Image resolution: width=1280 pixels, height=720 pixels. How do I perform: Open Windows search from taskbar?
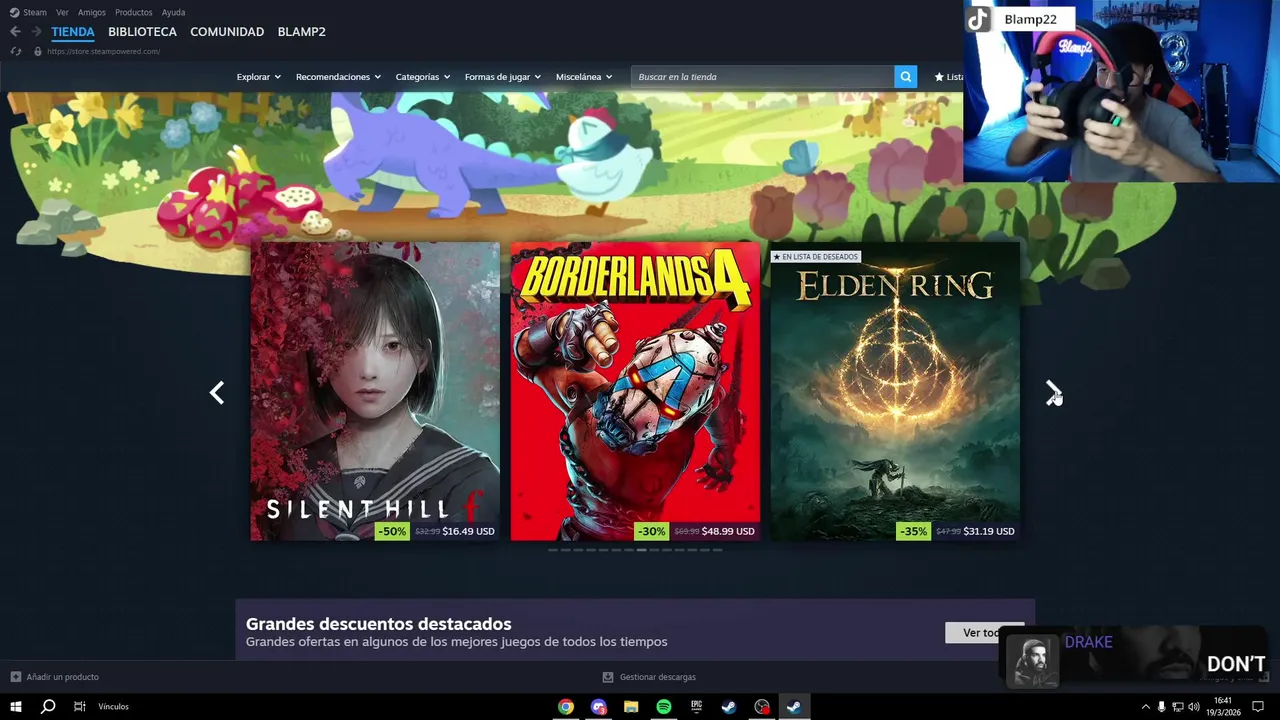coord(47,706)
